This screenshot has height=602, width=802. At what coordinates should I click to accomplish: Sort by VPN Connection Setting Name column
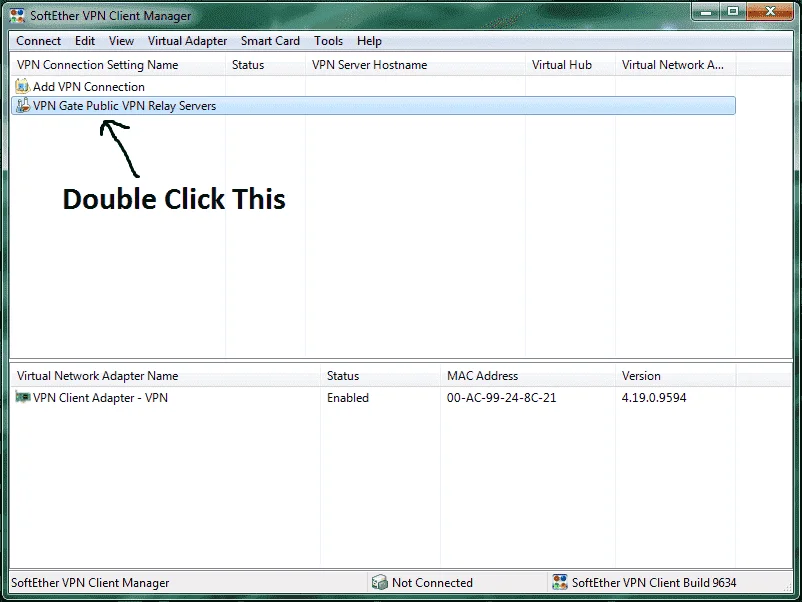(x=118, y=65)
